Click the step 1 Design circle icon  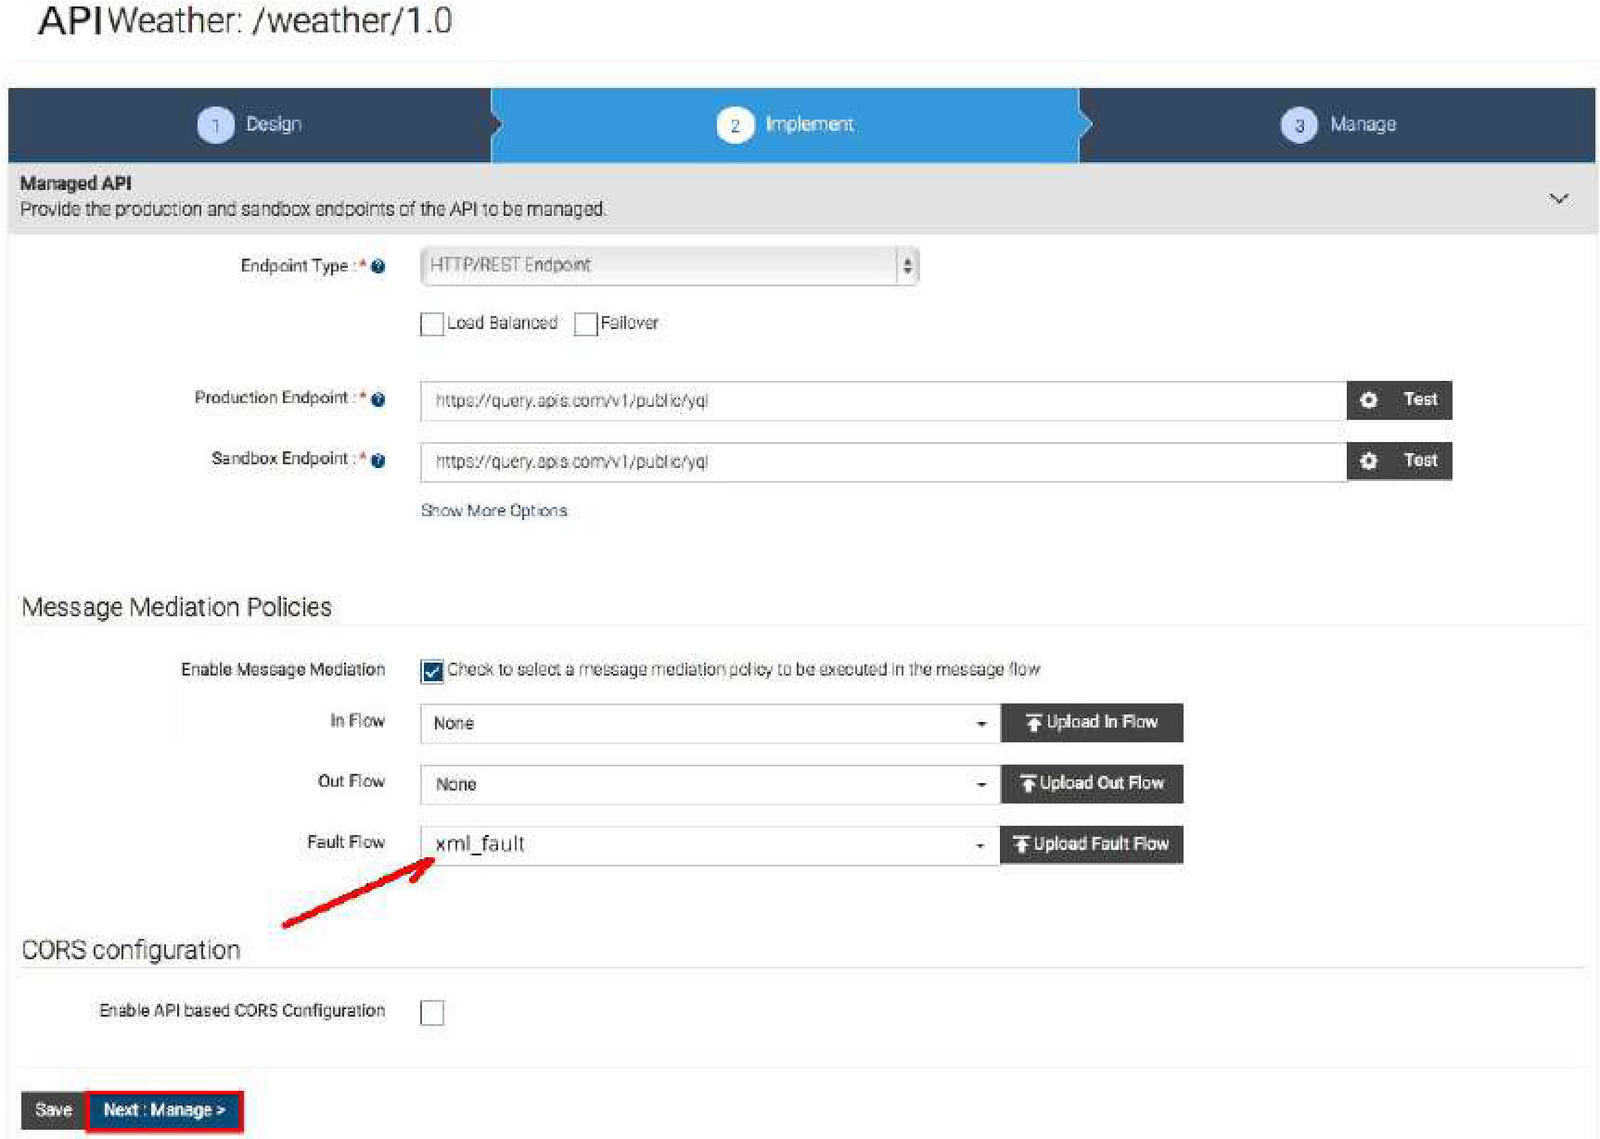tap(215, 125)
